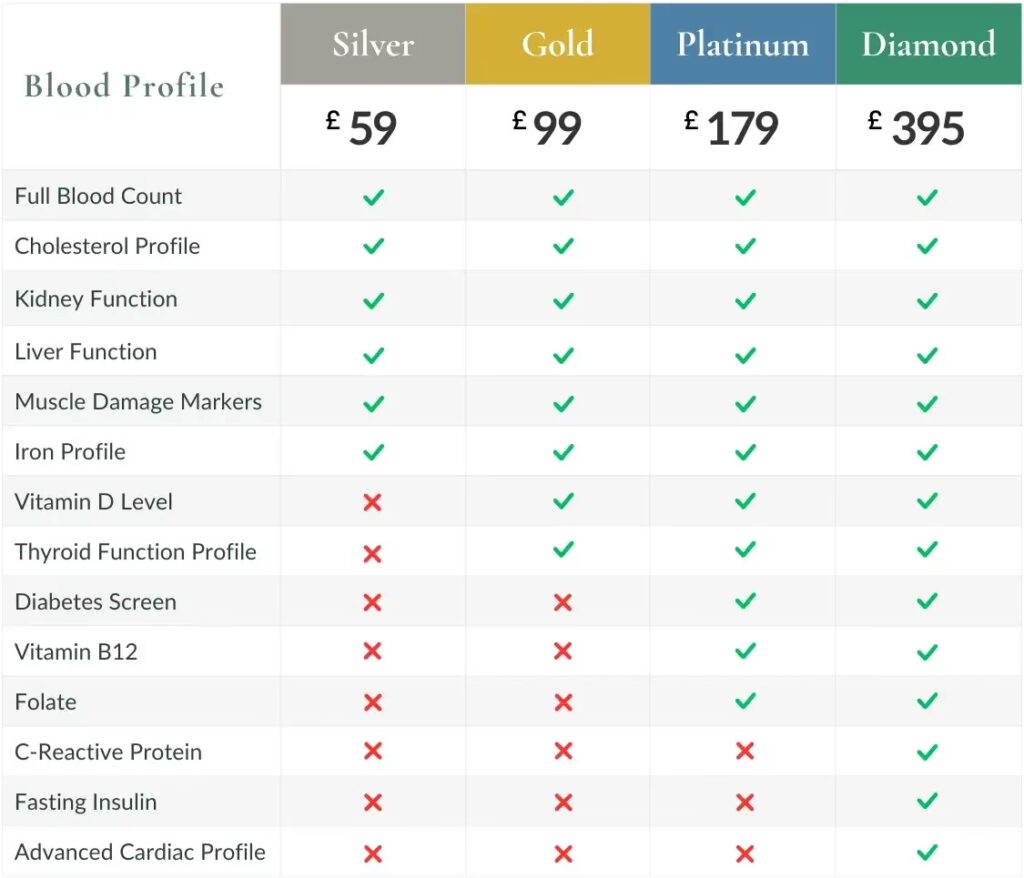Click the Diamond £395 price

[x=917, y=128]
